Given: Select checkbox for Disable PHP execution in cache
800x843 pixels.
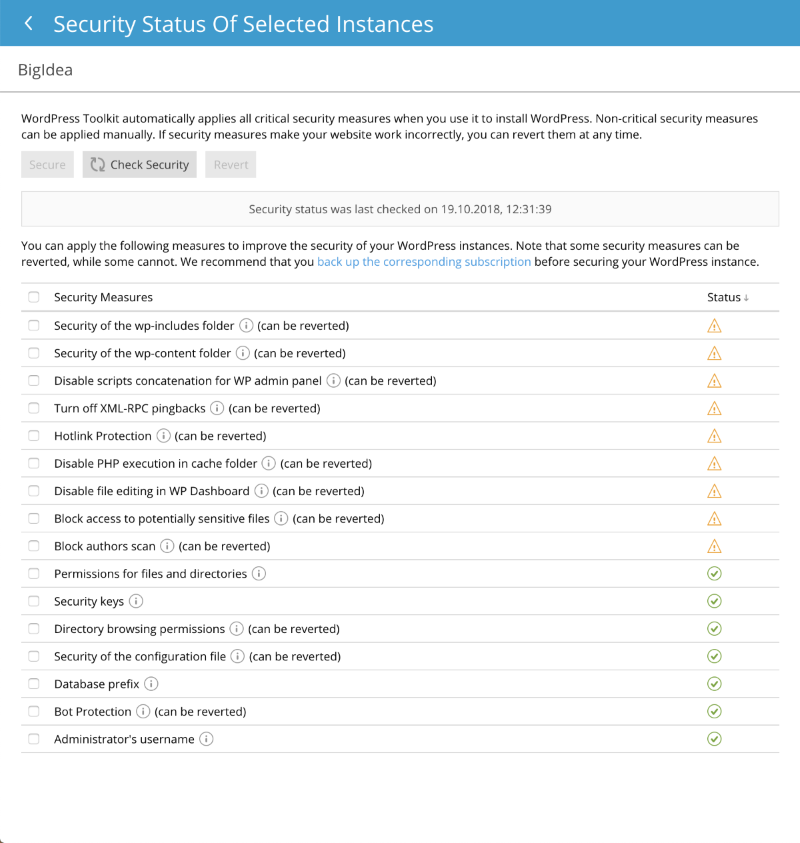Looking at the screenshot, I should 34,463.
